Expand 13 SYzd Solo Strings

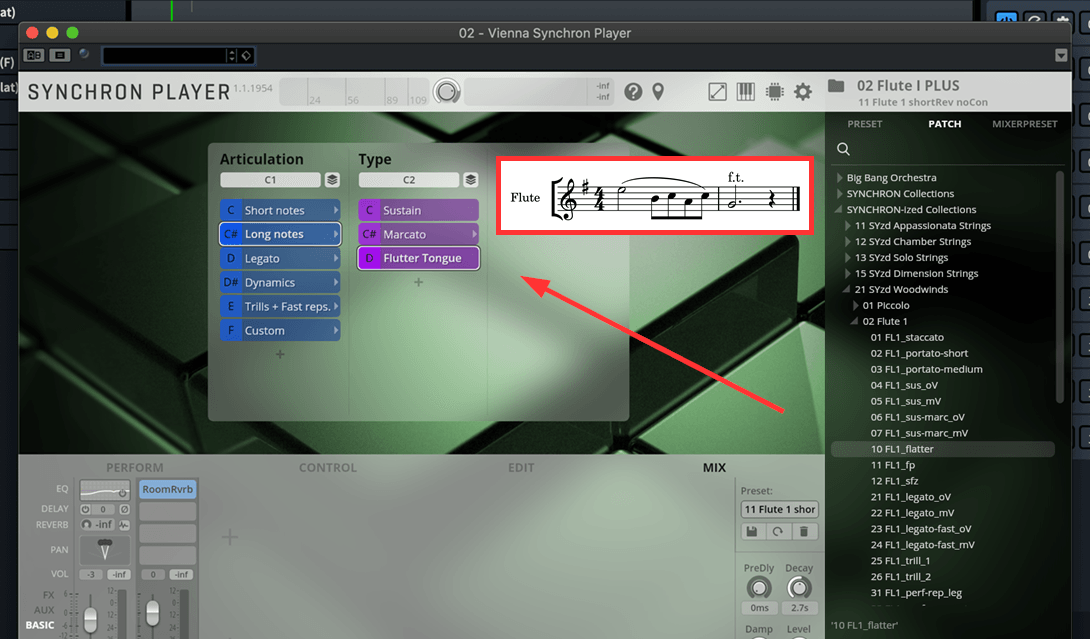point(847,258)
